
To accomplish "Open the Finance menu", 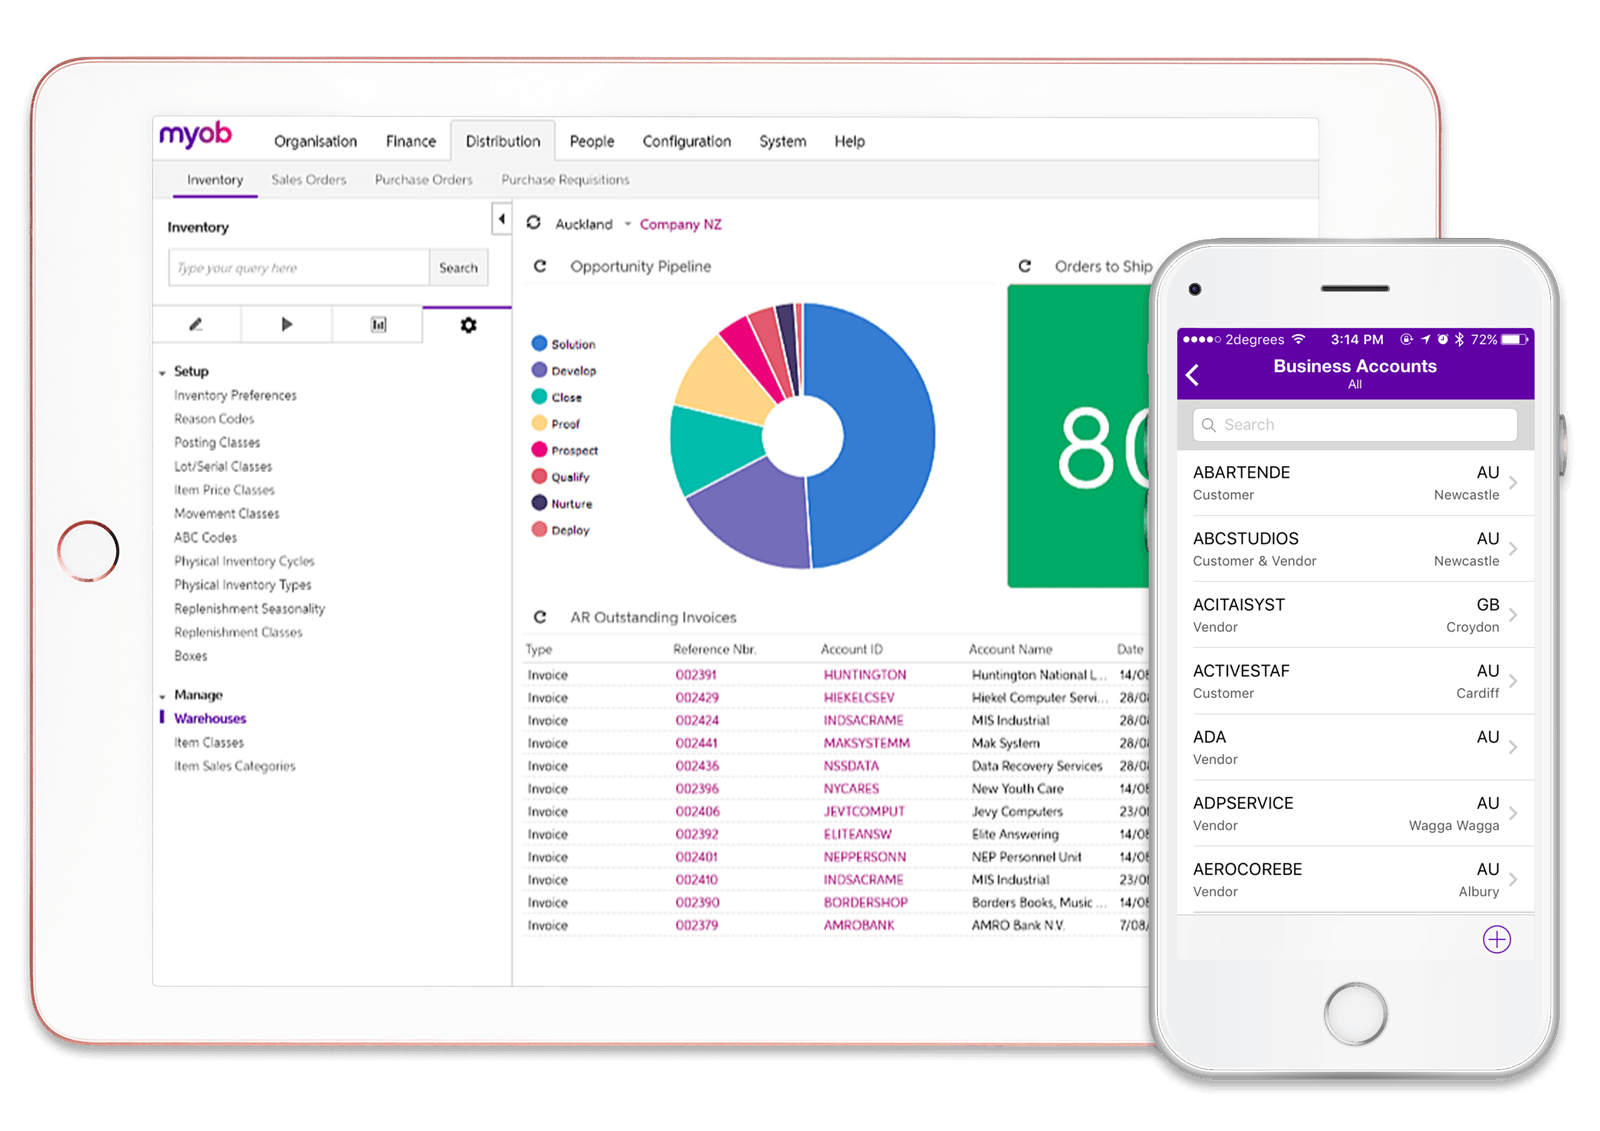I will 410,141.
